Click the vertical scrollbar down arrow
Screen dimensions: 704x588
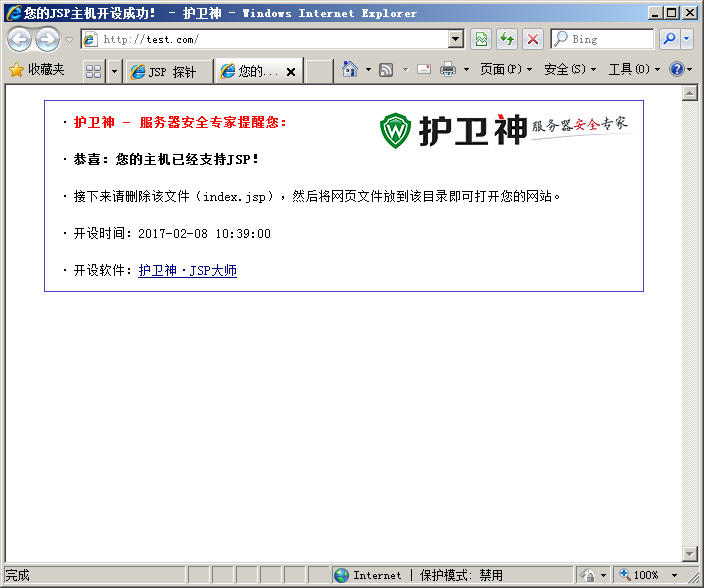click(x=689, y=553)
